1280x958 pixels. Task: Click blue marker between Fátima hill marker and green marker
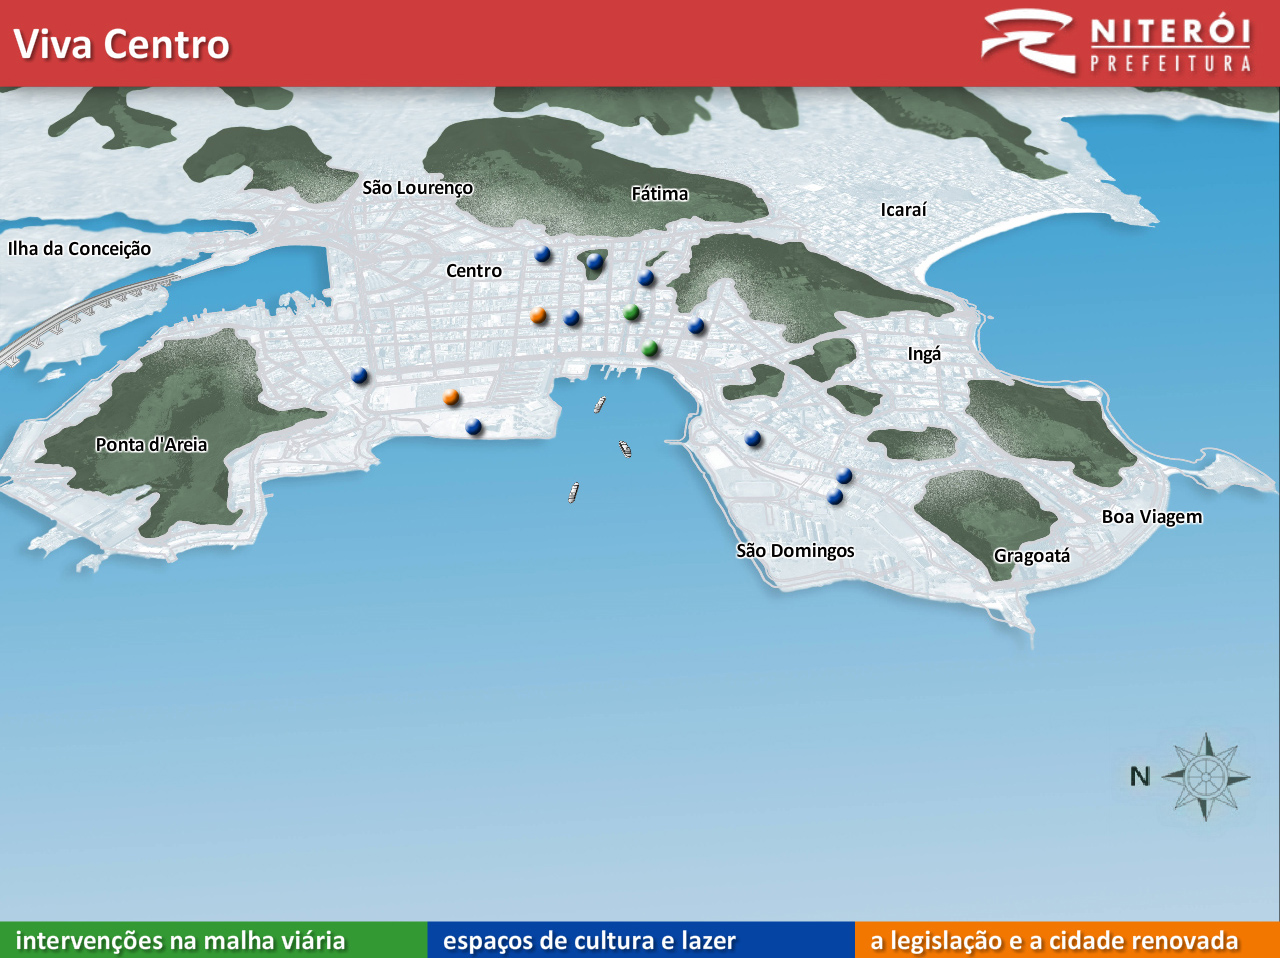(x=646, y=277)
